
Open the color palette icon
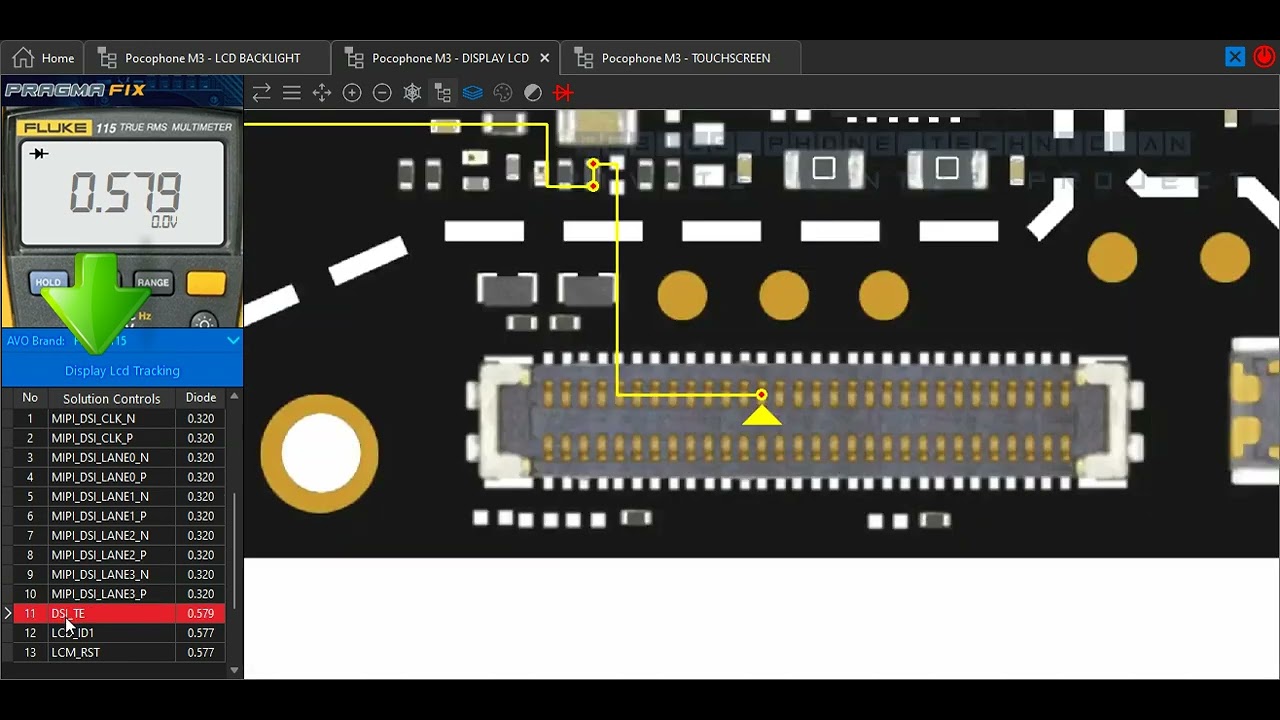point(503,93)
